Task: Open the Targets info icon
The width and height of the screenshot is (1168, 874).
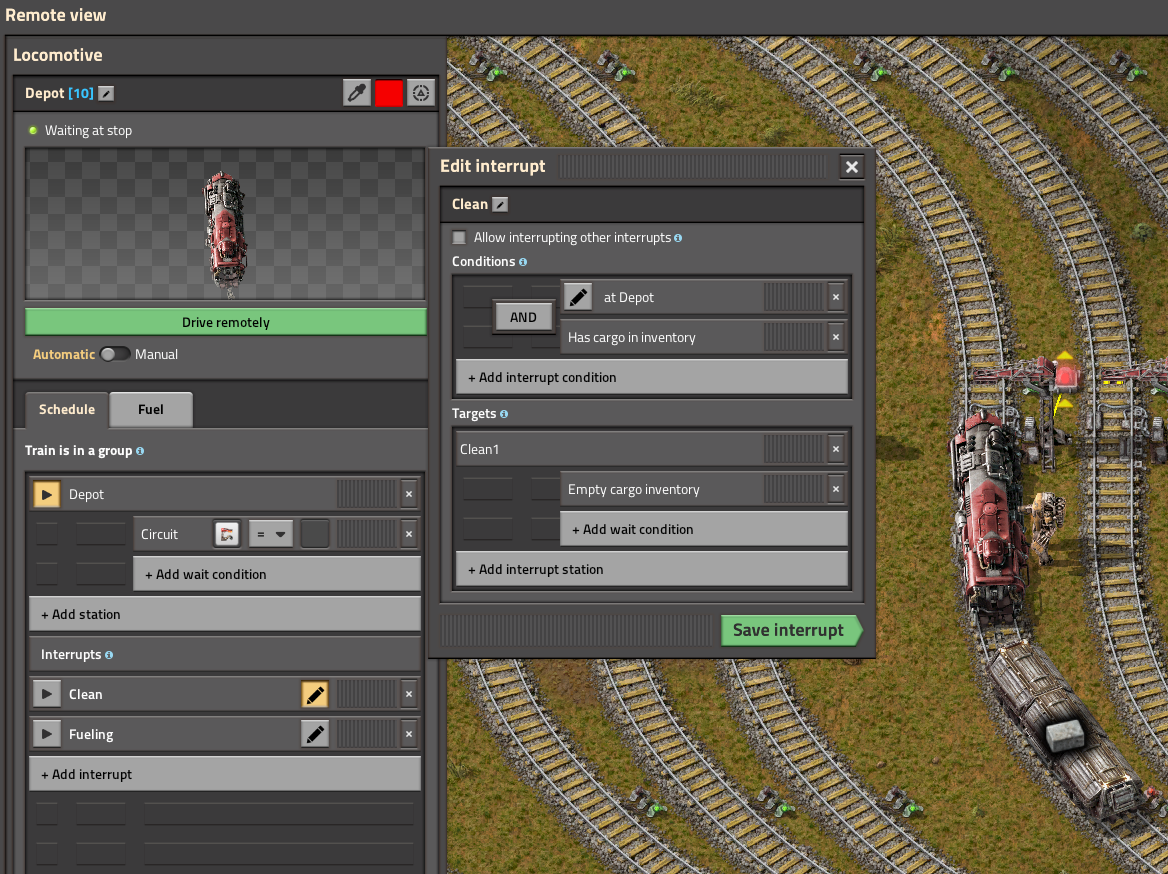Action: click(504, 414)
